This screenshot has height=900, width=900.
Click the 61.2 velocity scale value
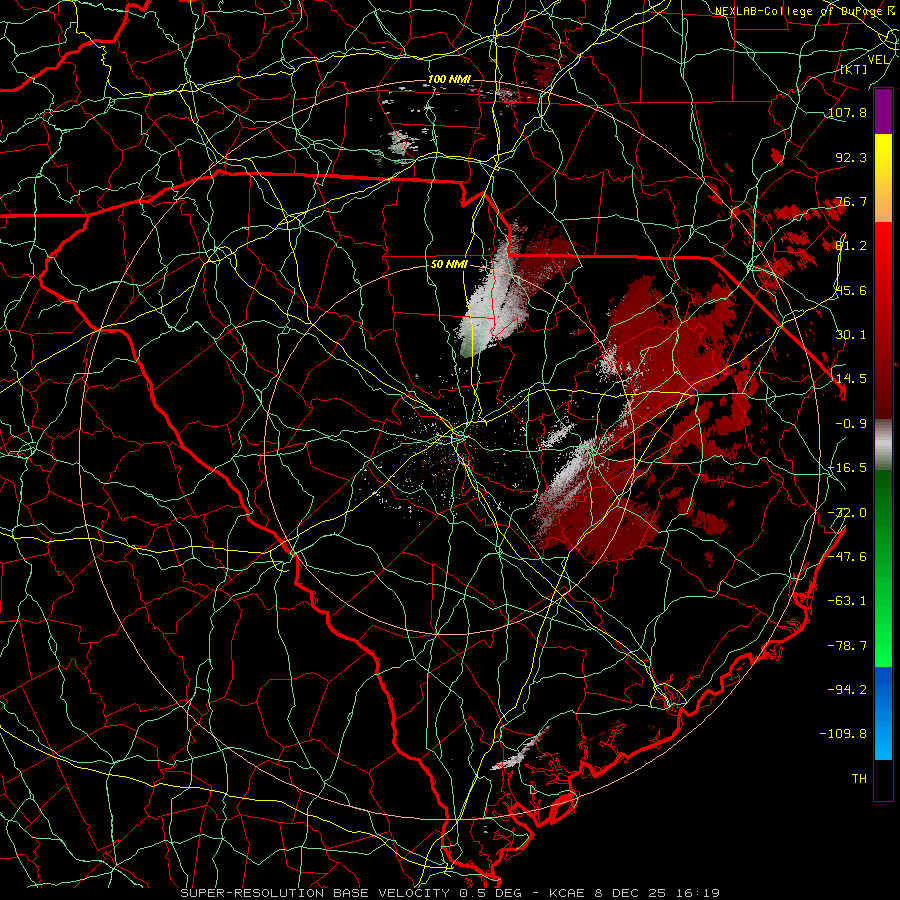point(851,246)
